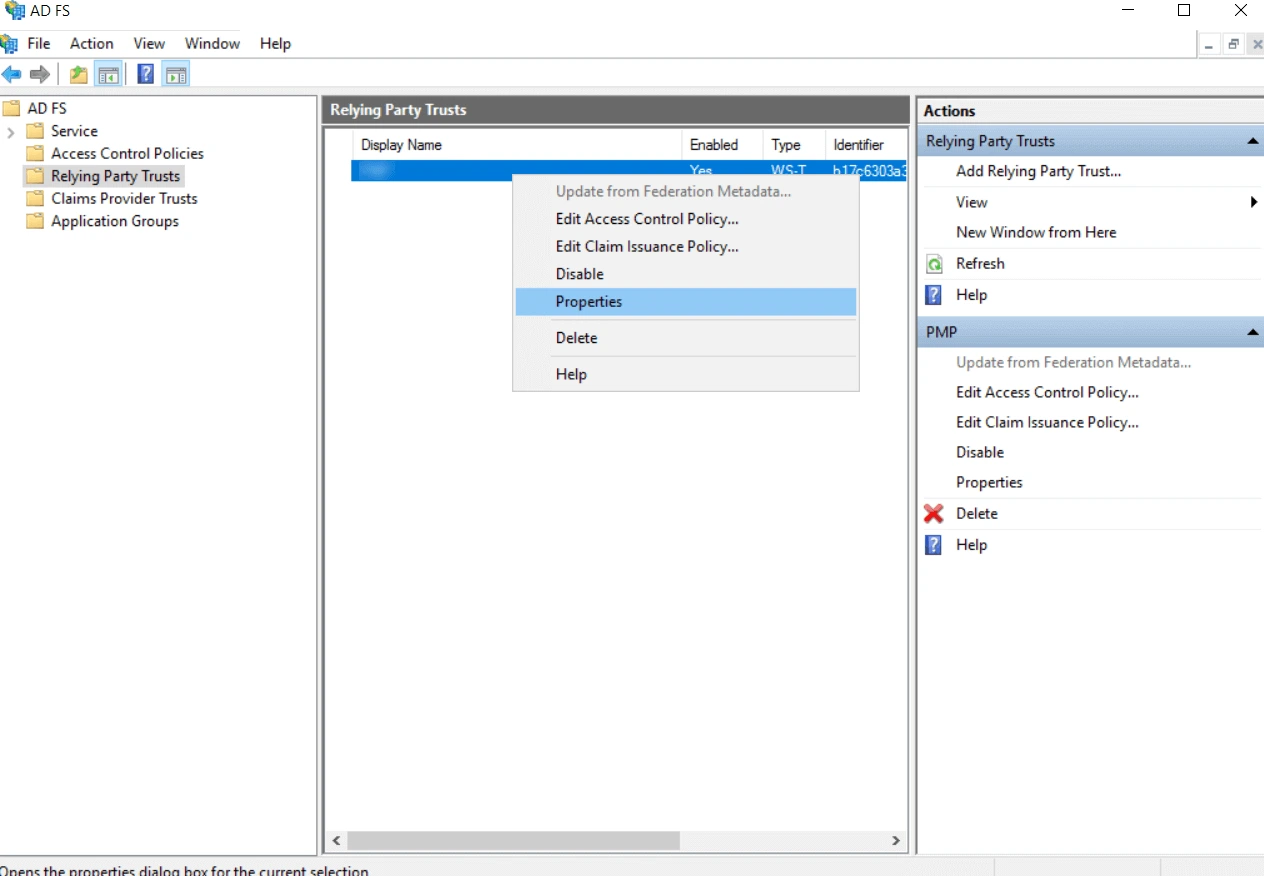Toggle the console tree pane icon
Screen dimensions: 1264x876
108,73
